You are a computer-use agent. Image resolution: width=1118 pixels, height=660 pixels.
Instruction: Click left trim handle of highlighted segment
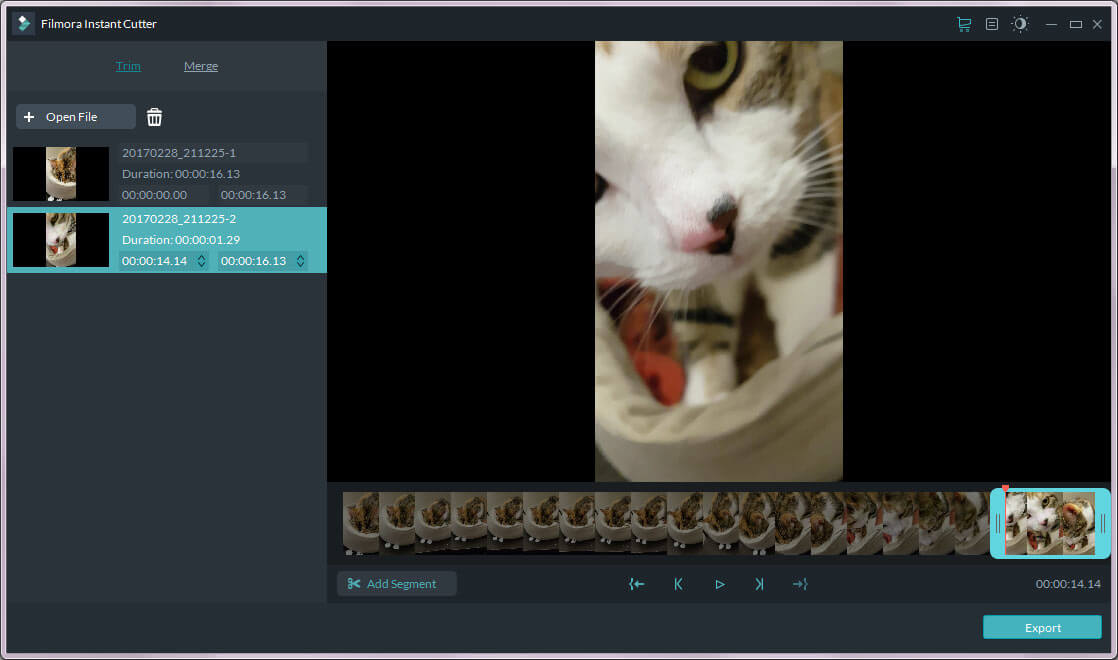(998, 524)
